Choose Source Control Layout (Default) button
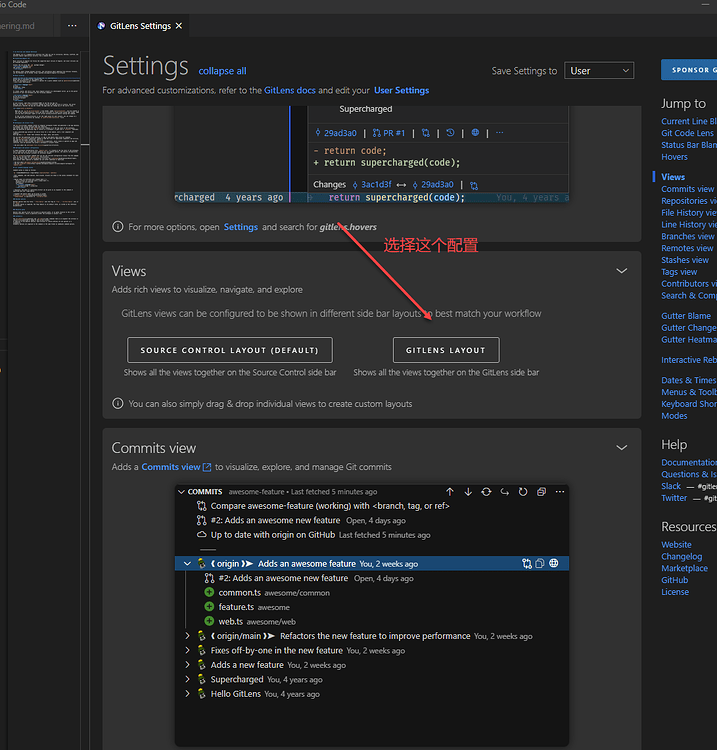Screen dimensions: 717x750 click(x=230, y=350)
